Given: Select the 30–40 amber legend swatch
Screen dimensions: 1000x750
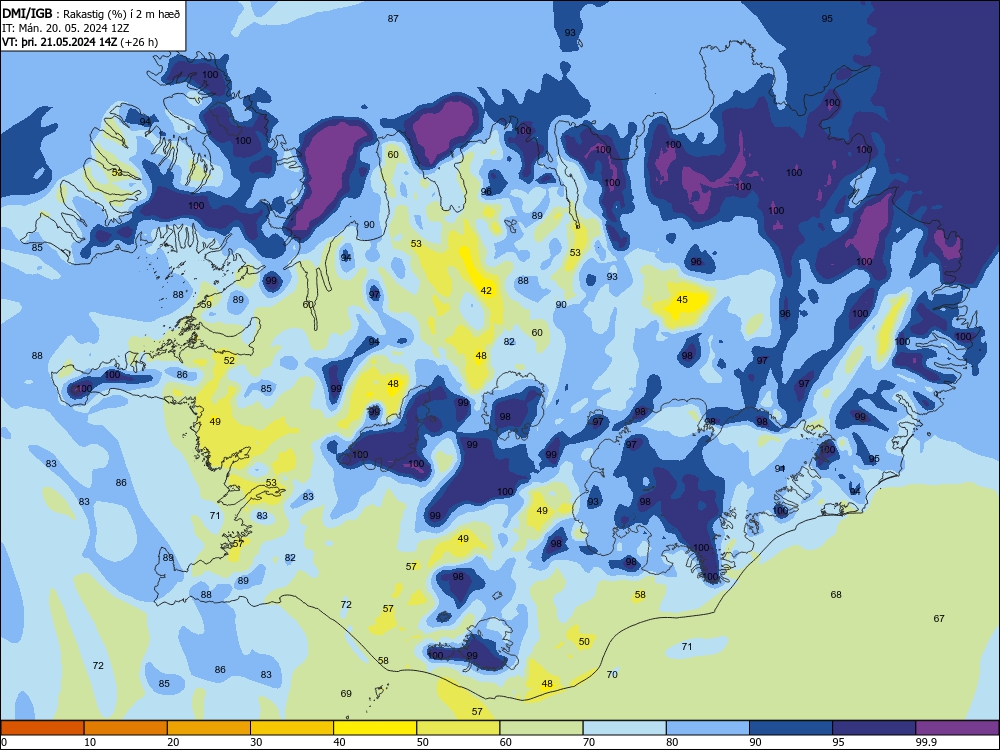Looking at the screenshot, I should pyautogui.click(x=292, y=728).
